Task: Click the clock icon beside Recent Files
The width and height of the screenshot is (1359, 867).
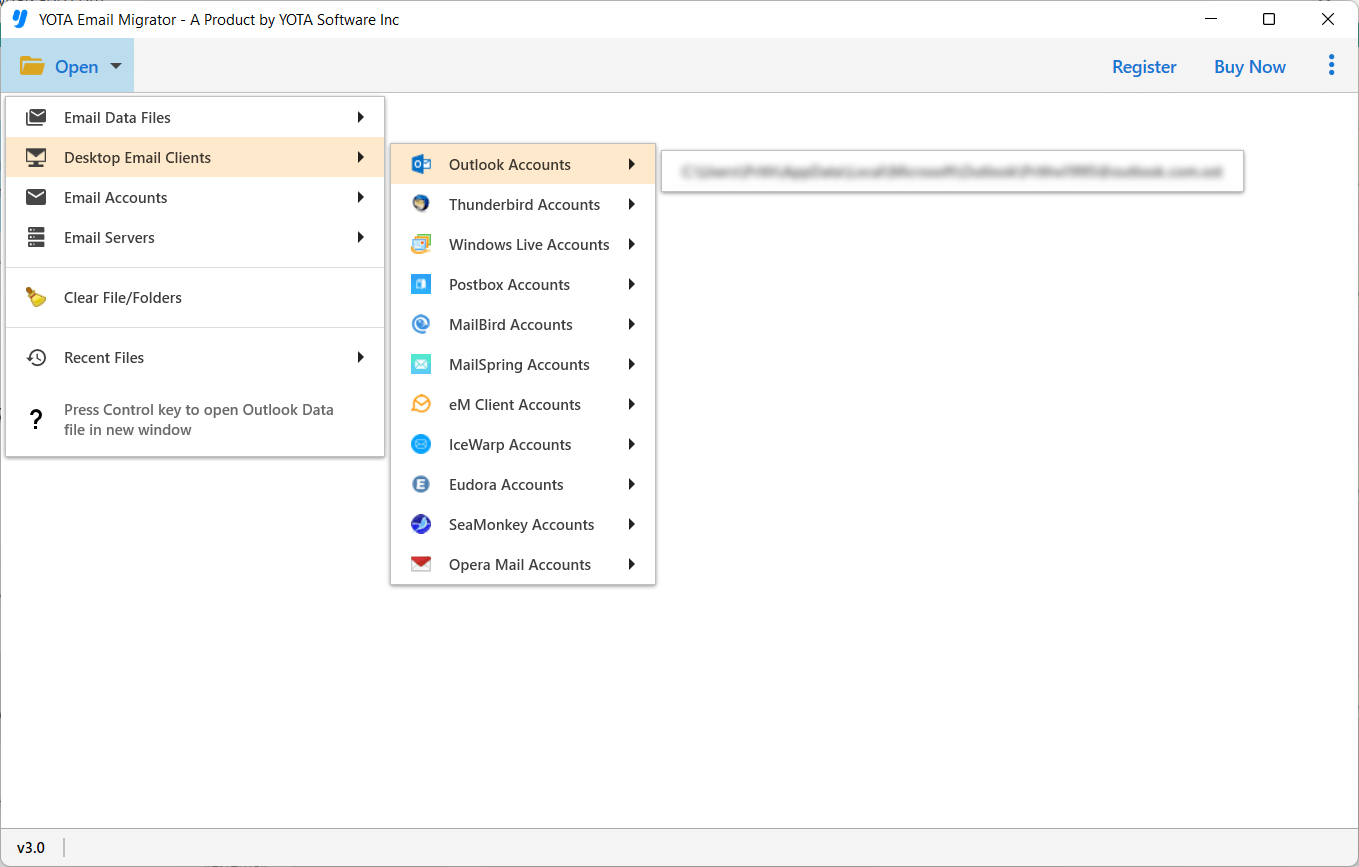Action: 36,357
